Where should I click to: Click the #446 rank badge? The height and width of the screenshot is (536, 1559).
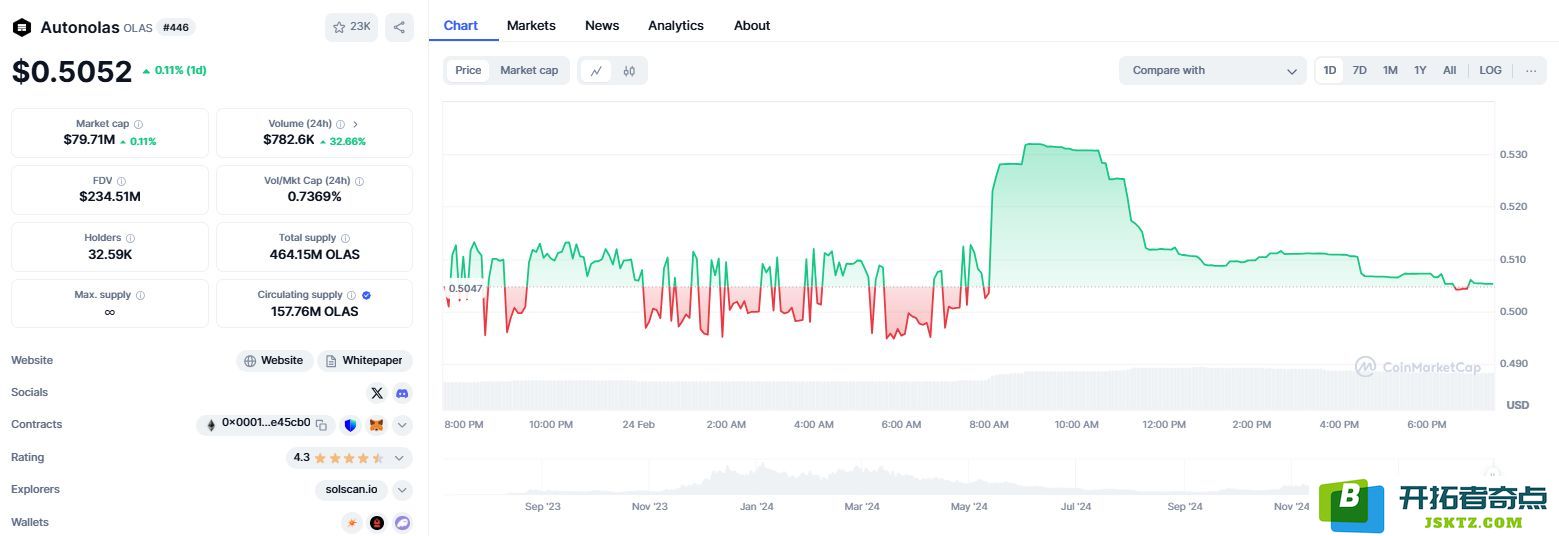pyautogui.click(x=176, y=27)
